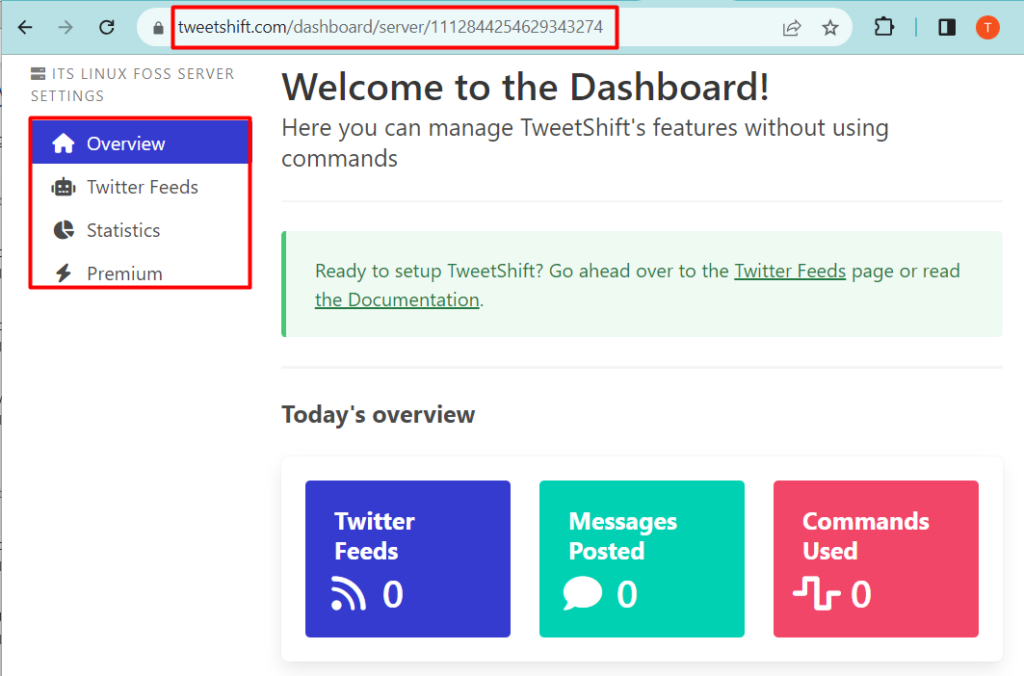Screen dimensions: 1024x676
Task: Click the robot icon for Twitter Feeds
Action: [63, 187]
